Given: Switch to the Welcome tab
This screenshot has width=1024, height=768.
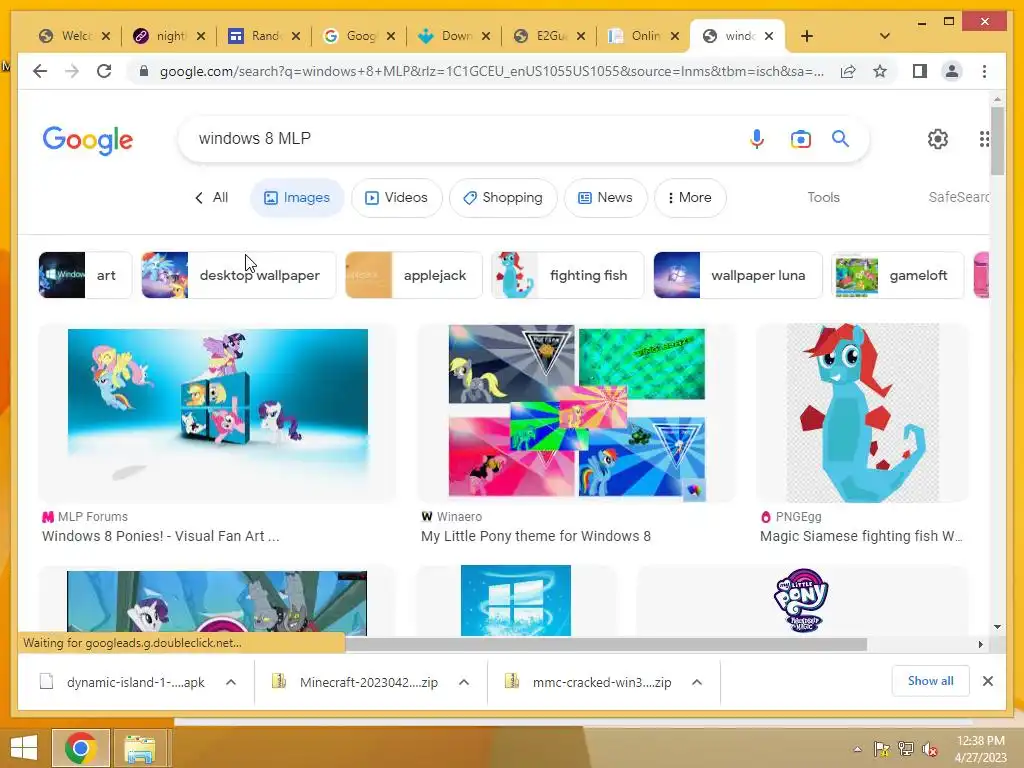Looking at the screenshot, I should pyautogui.click(x=67, y=36).
